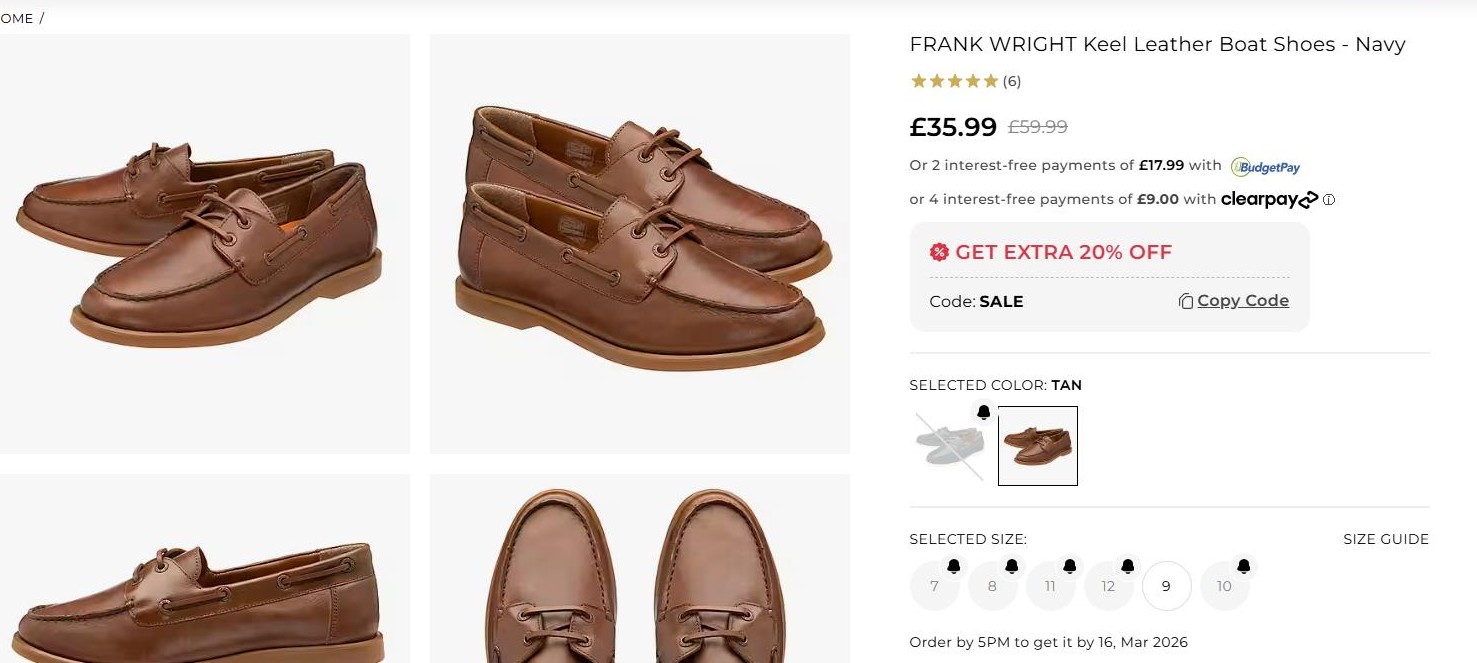Copy the SALE discount code

click(1233, 301)
